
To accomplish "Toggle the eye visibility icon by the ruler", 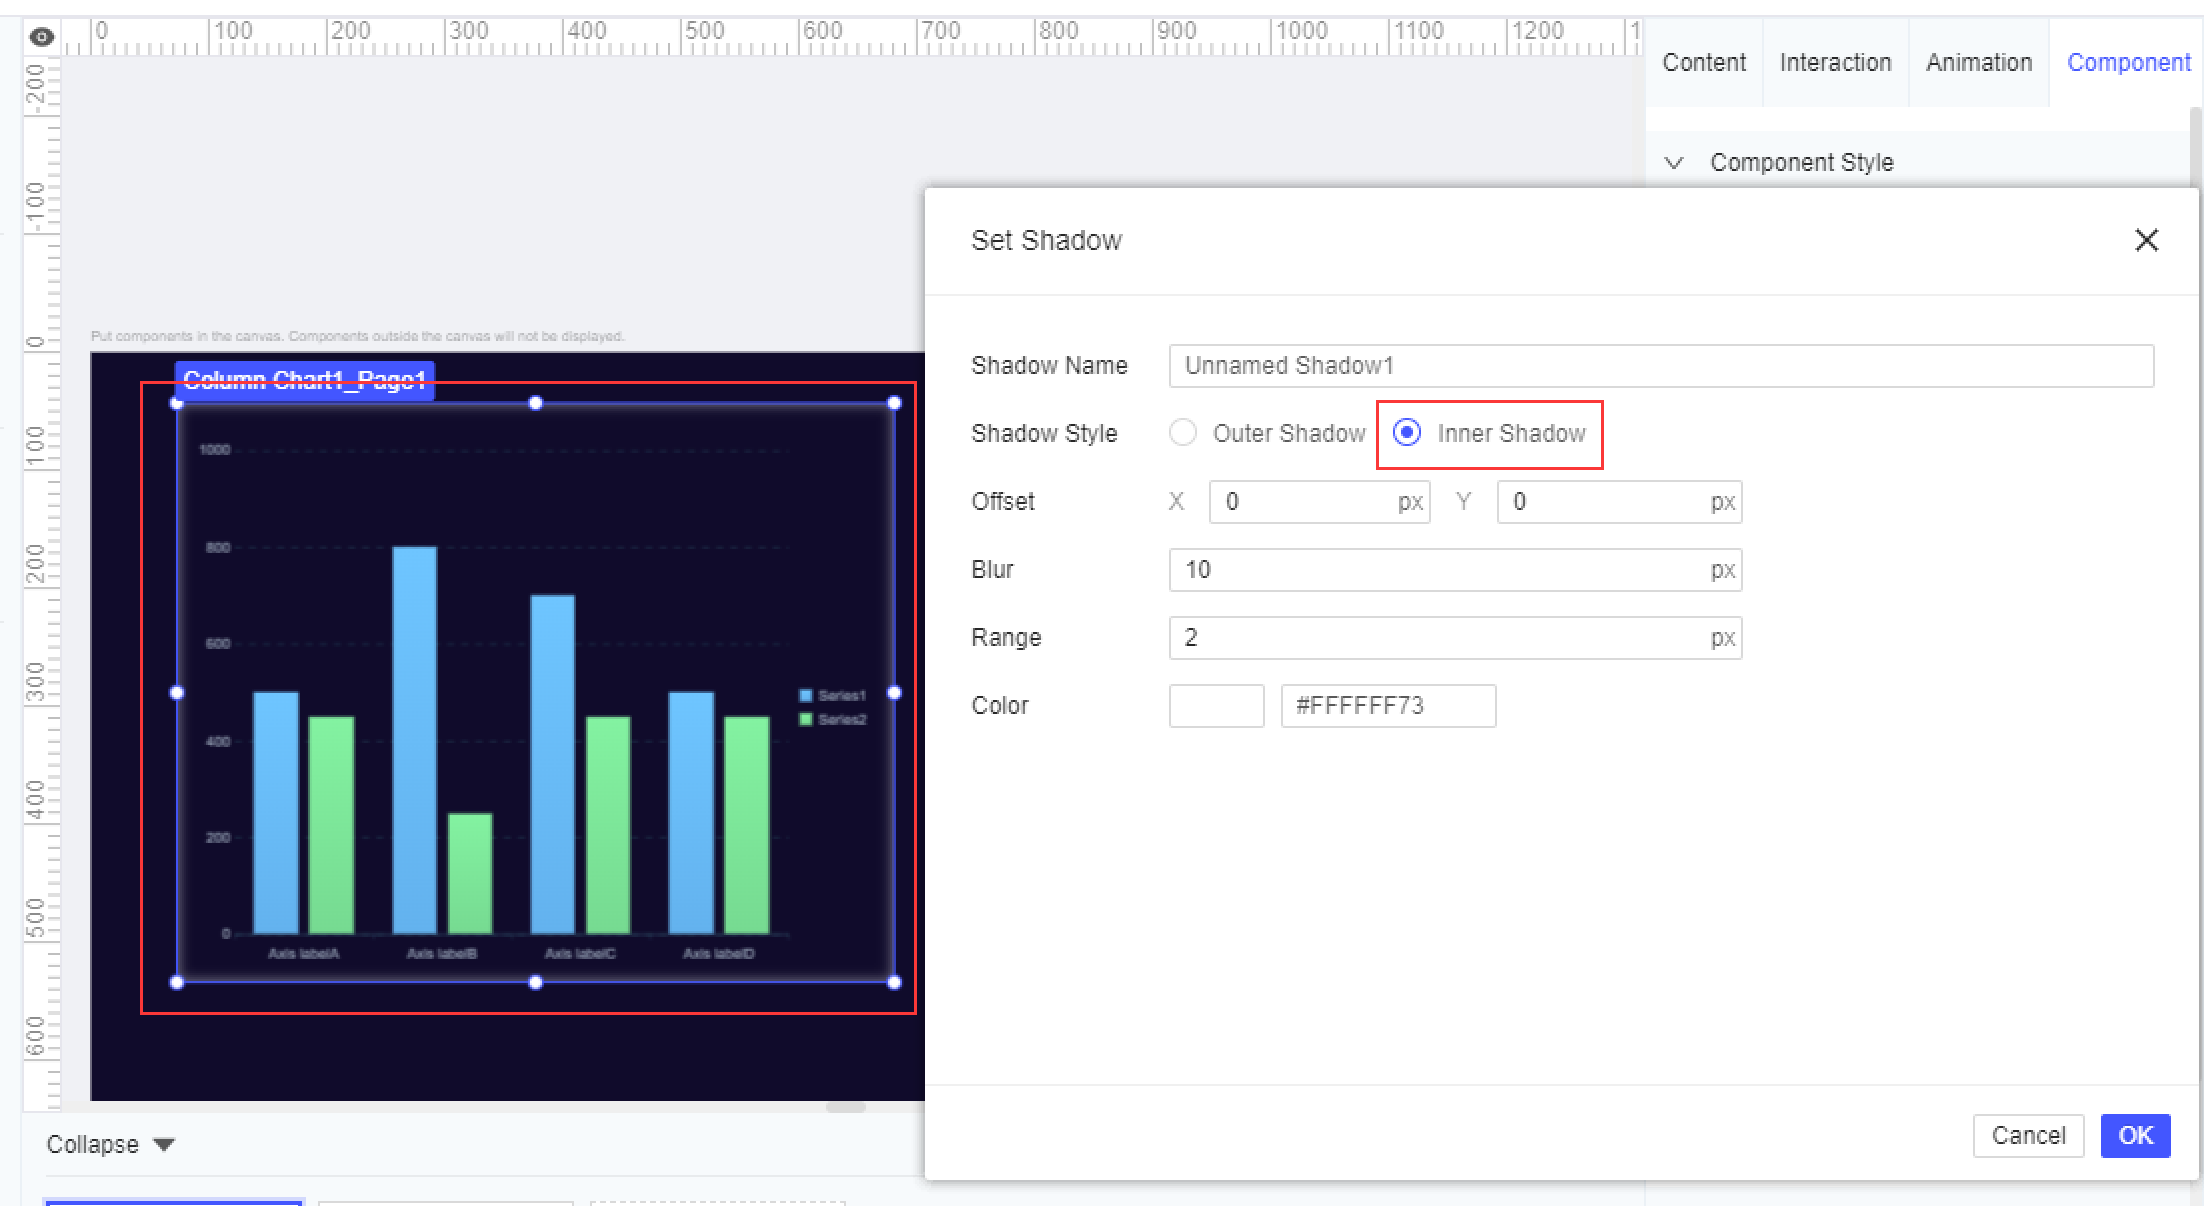I will (41, 37).
